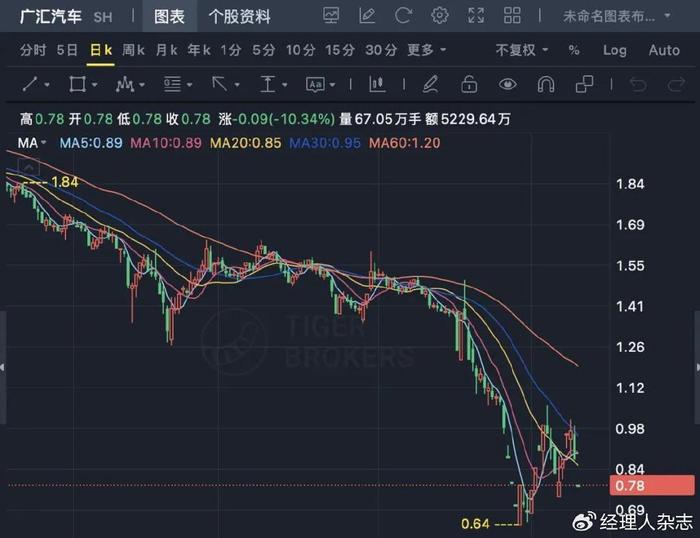This screenshot has width=700, height=538.
Task: Click the MA30:0.95 legend label
Action: [325, 143]
